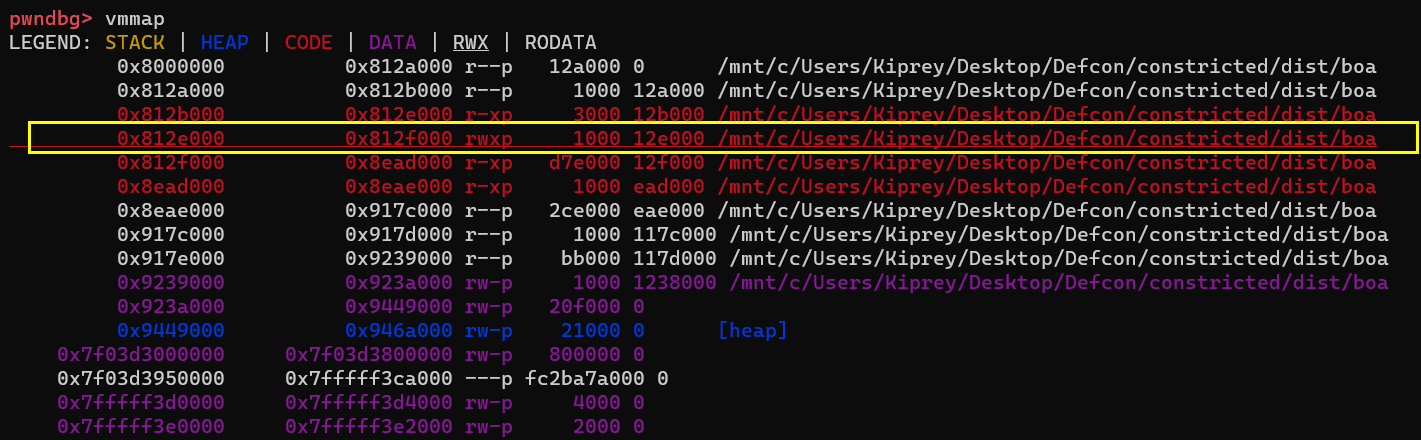Click the rwxp permission in the highlighted row
Screen dimensions: 1421x440
point(488,138)
